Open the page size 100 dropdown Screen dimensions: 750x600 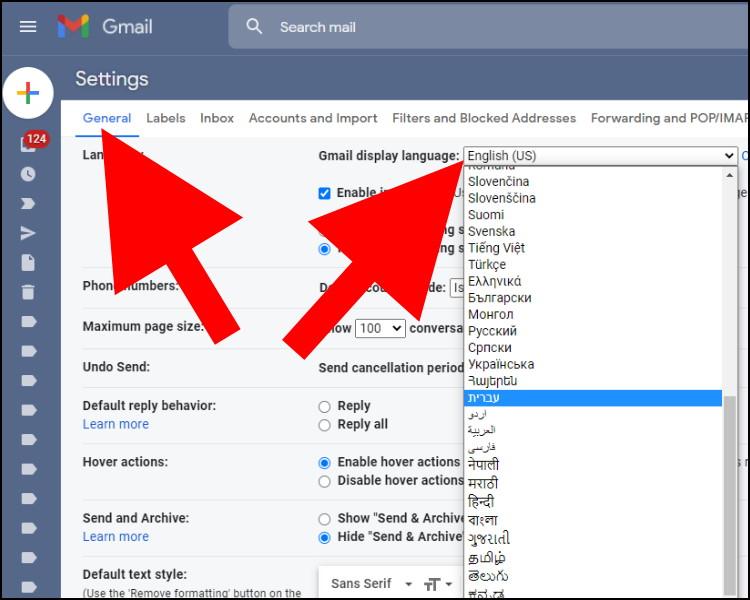380,329
